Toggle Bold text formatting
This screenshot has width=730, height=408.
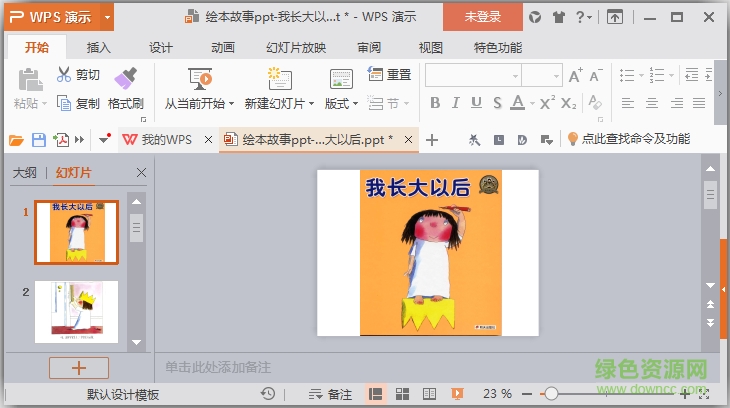click(435, 103)
